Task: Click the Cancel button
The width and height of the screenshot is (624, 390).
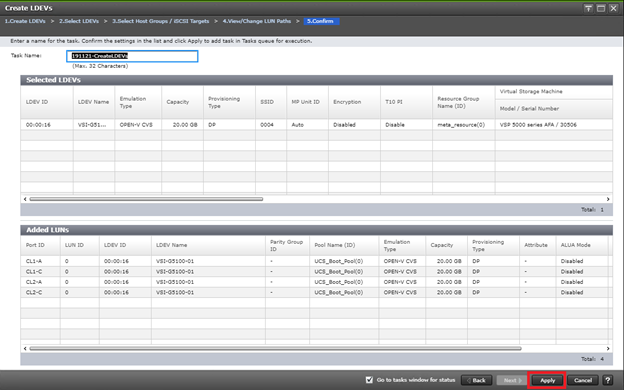Action: pos(583,380)
